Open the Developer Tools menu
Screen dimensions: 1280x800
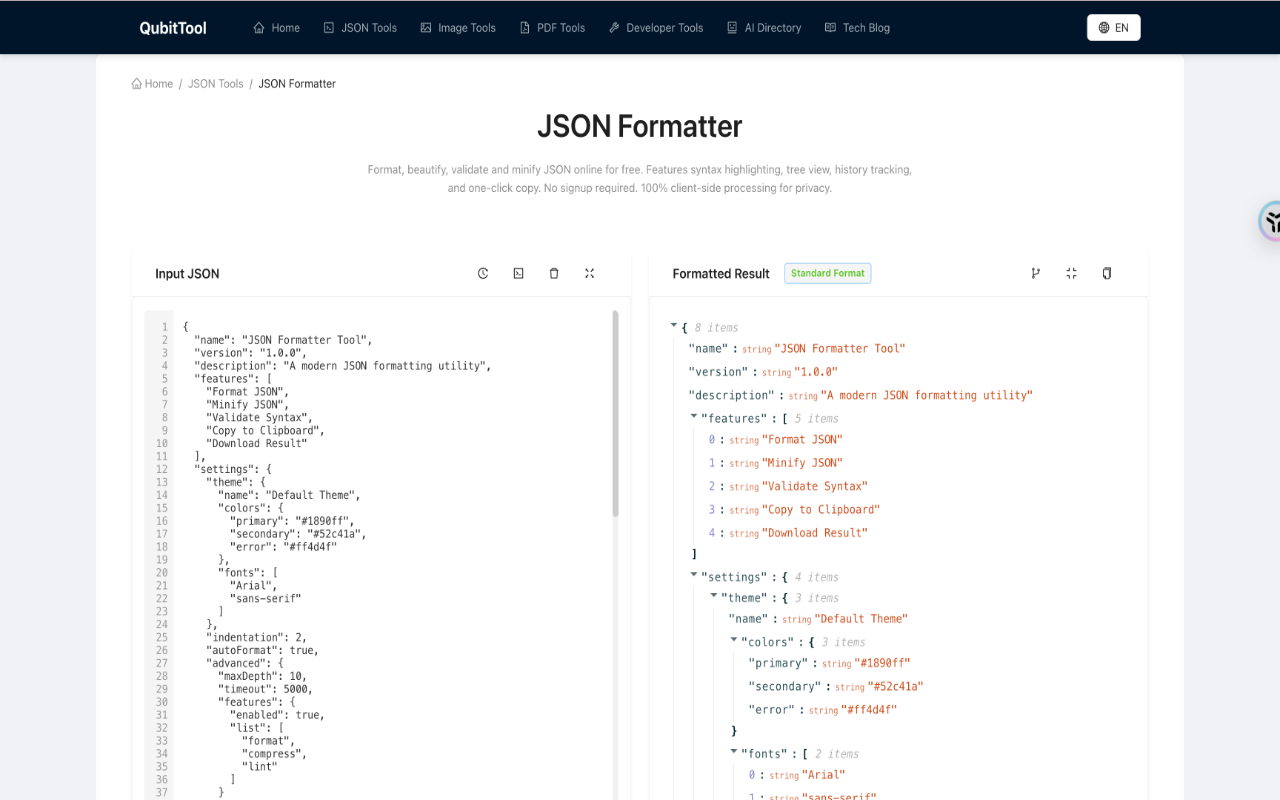pyautogui.click(x=656, y=28)
